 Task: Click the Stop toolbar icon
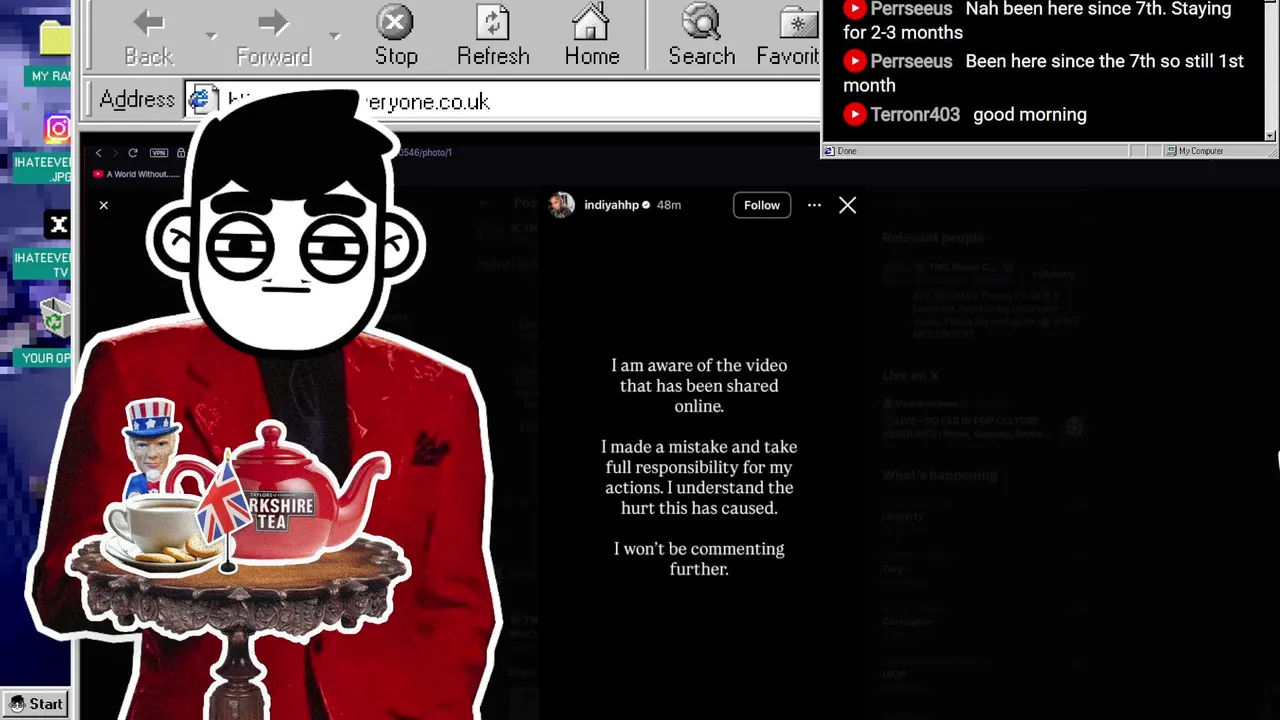point(396,37)
